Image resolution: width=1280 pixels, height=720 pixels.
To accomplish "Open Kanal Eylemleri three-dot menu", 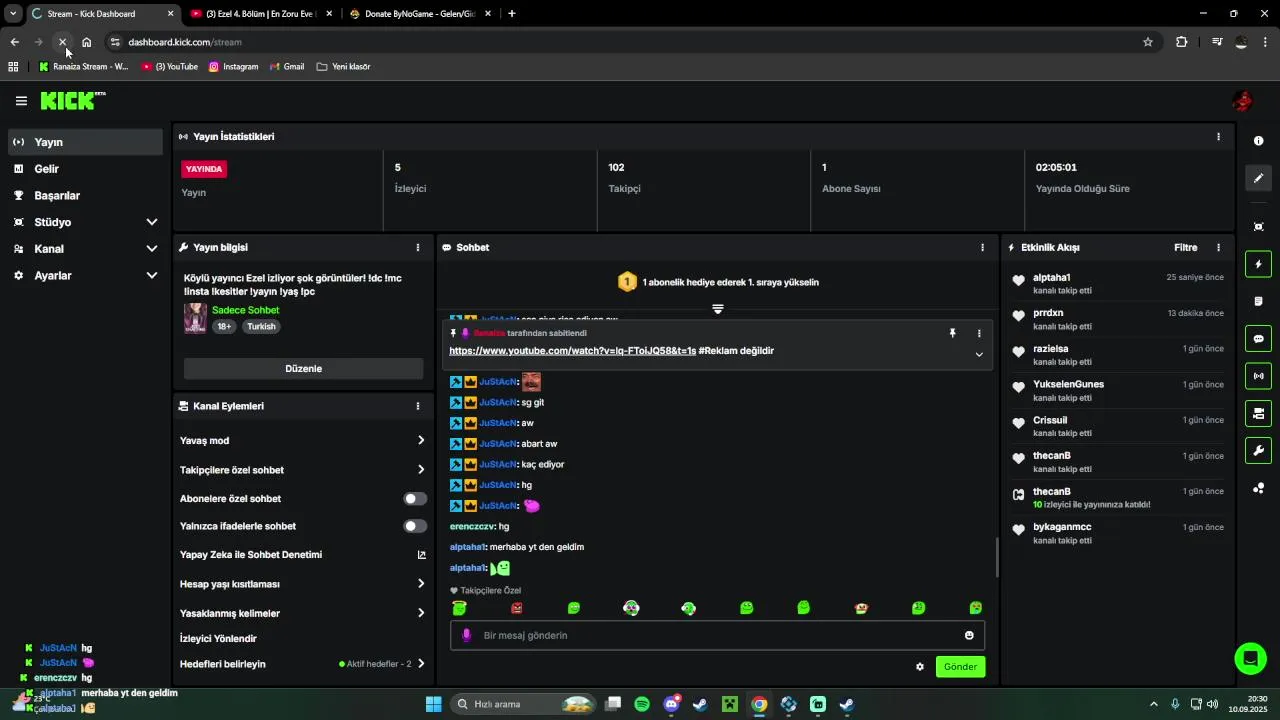I will click(x=418, y=406).
